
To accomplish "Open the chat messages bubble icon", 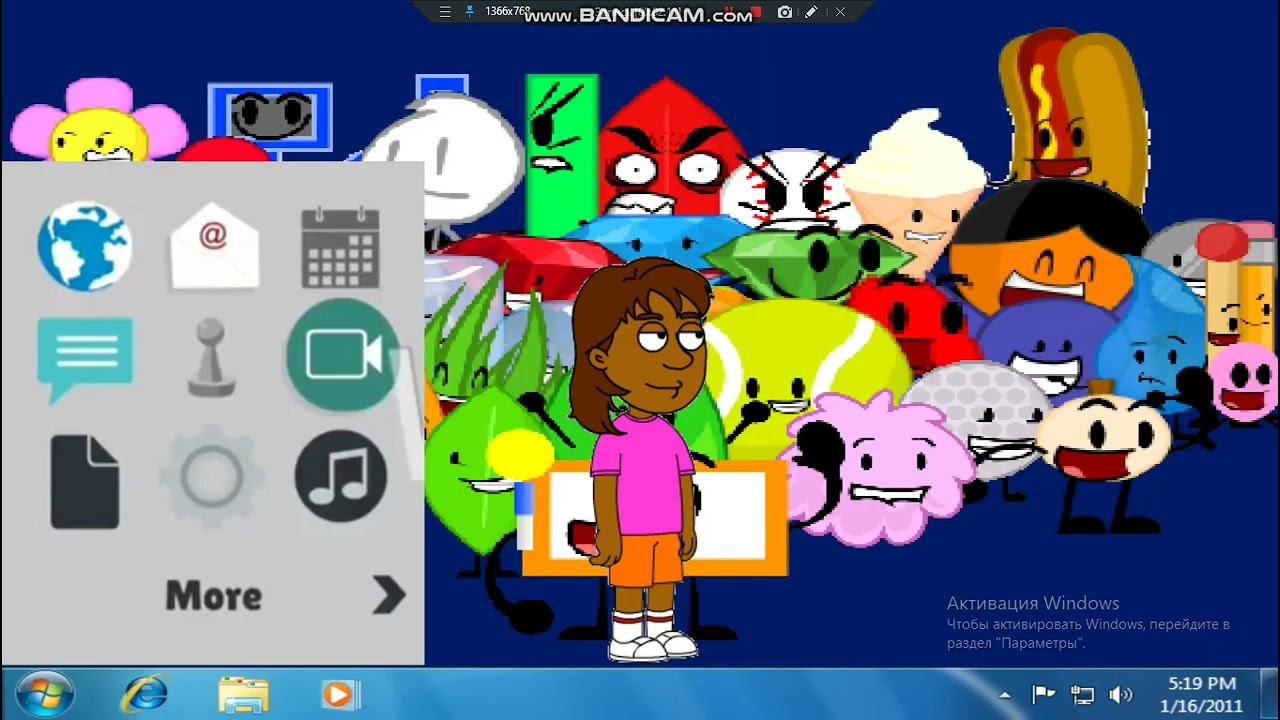I will tap(85, 359).
